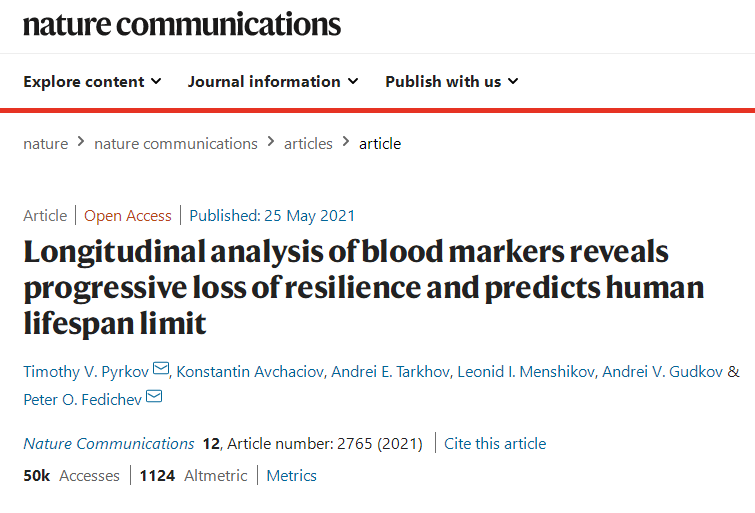755x513 pixels.
Task: View author Timothy V. Pyrkov's info
Action: [x=85, y=372]
